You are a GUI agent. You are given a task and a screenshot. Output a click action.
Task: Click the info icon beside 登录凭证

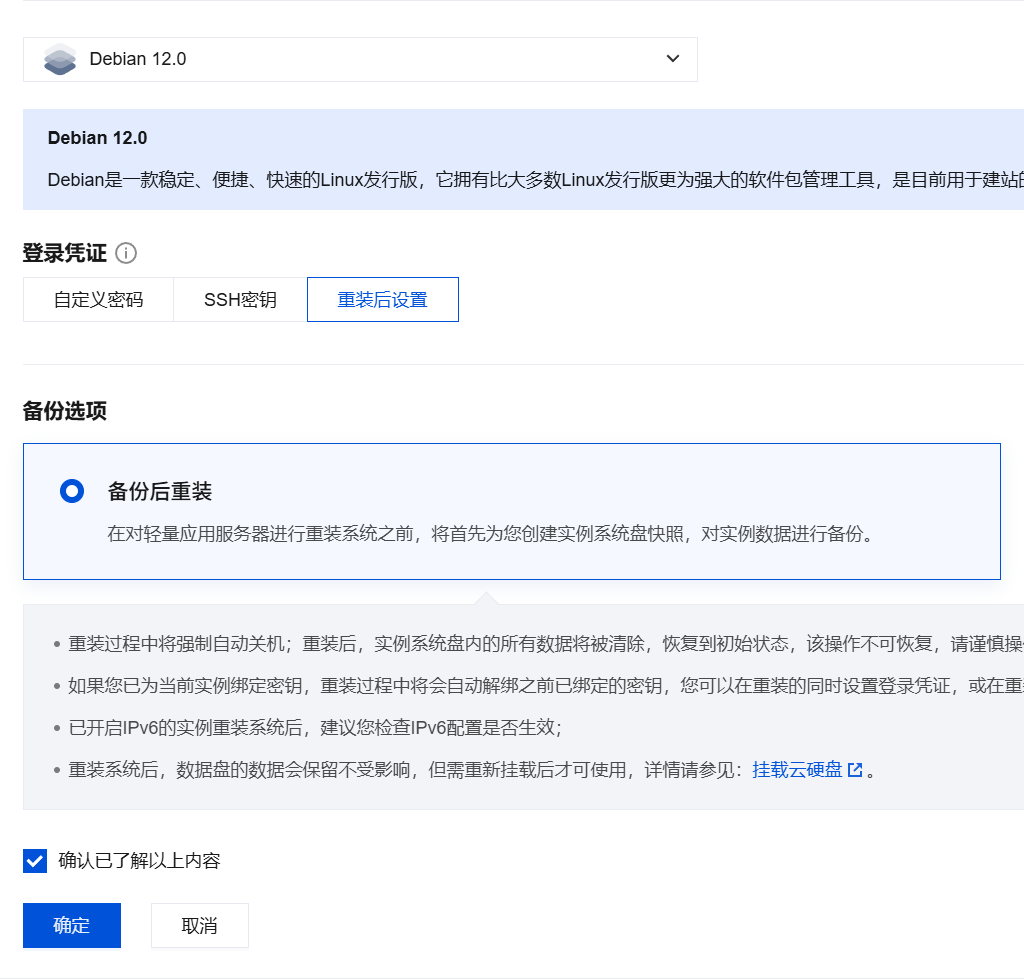click(x=126, y=253)
